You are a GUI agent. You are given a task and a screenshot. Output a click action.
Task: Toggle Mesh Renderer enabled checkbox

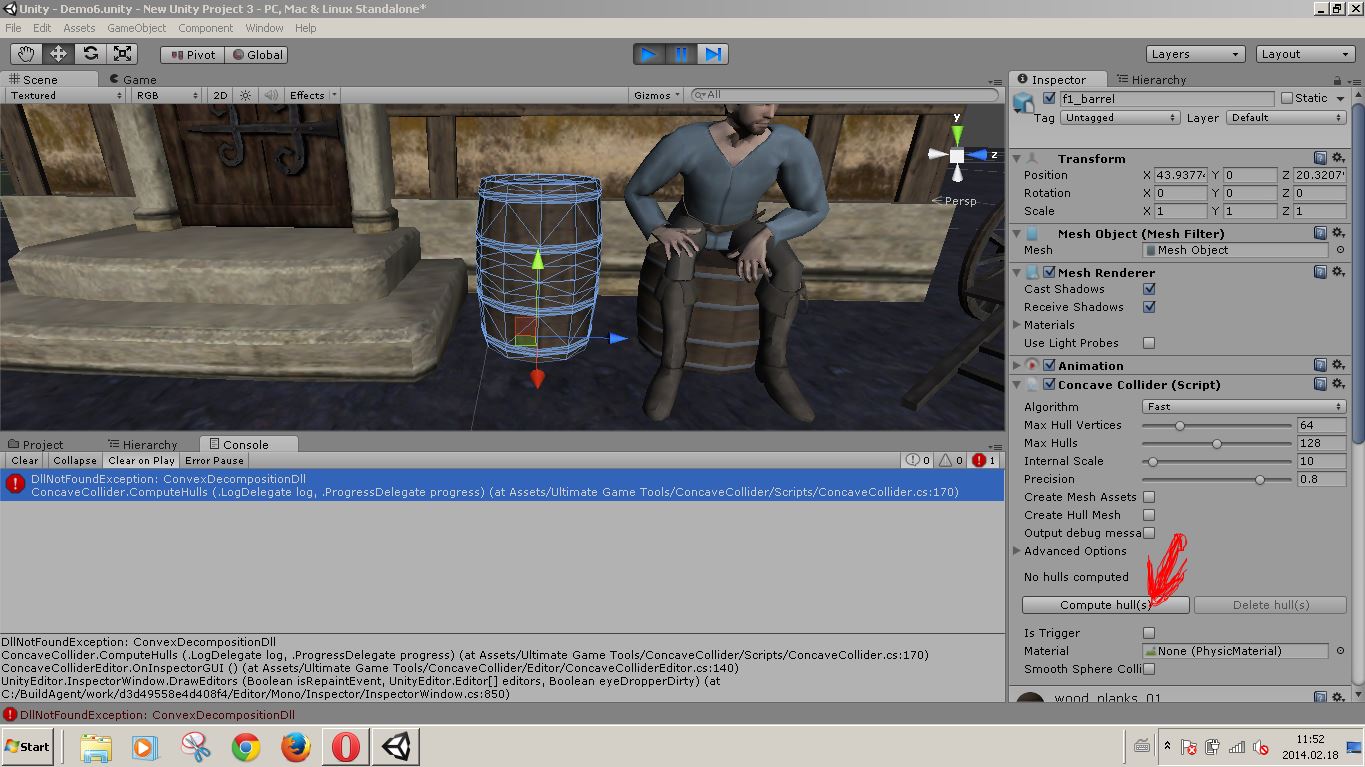click(x=1049, y=272)
